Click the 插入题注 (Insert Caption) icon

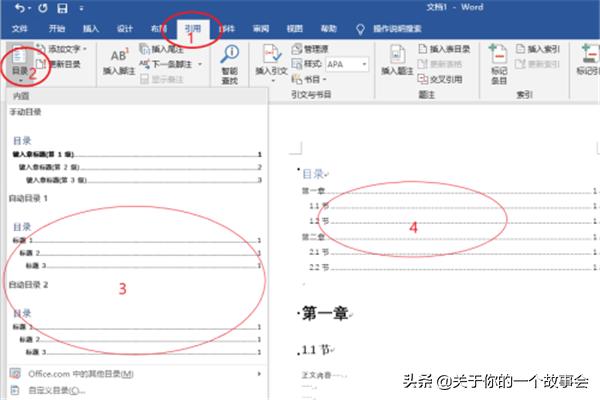coord(394,60)
